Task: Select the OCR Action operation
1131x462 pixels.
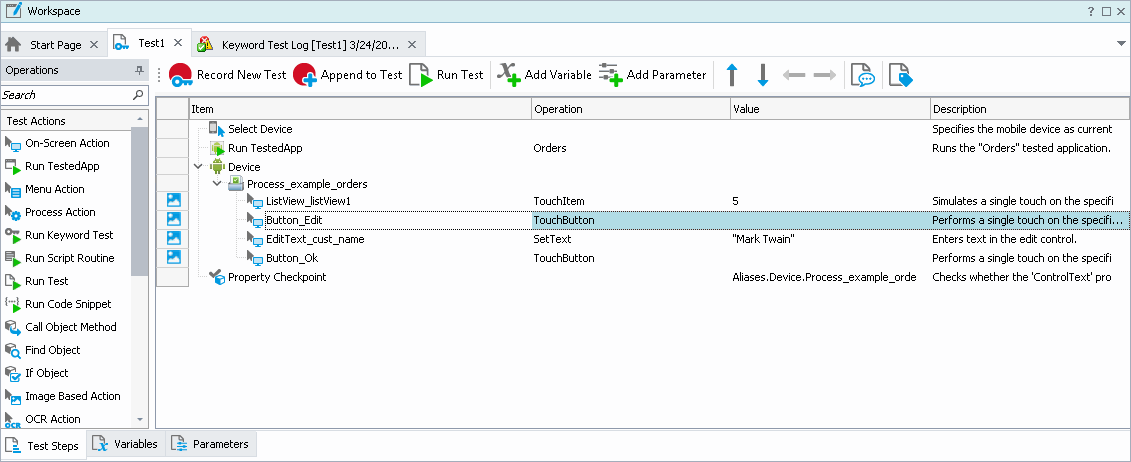Action: (x=52, y=419)
